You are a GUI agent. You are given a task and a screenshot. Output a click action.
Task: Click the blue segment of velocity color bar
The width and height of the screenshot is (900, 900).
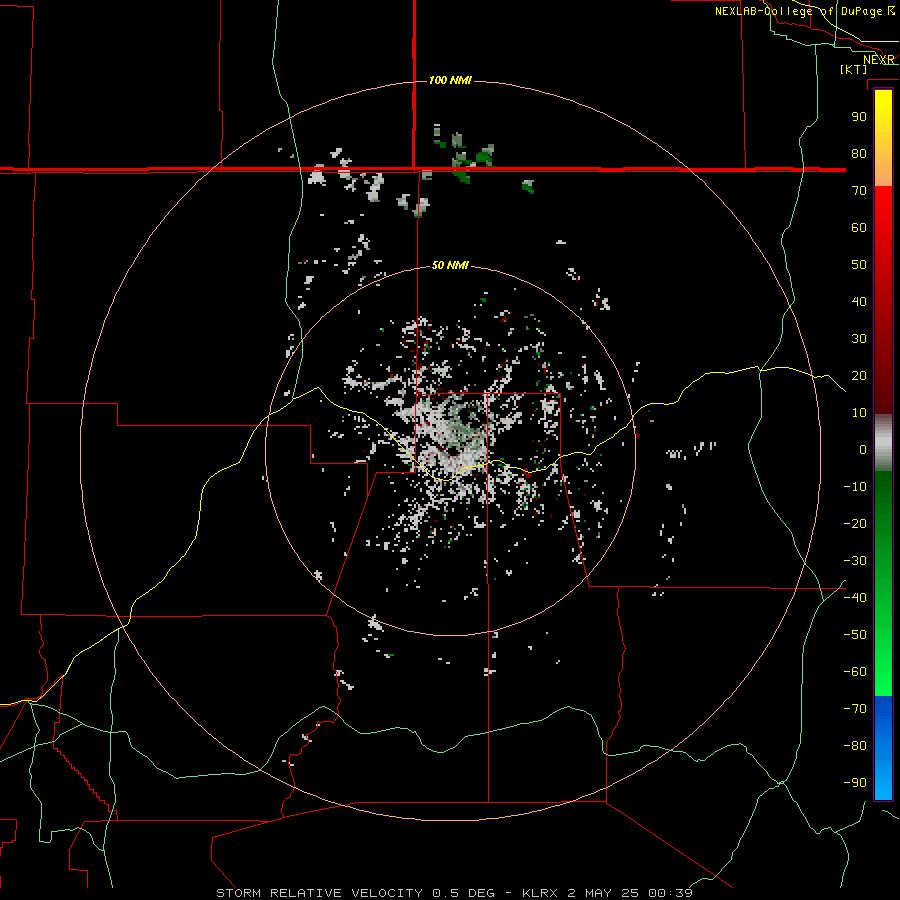click(x=883, y=748)
